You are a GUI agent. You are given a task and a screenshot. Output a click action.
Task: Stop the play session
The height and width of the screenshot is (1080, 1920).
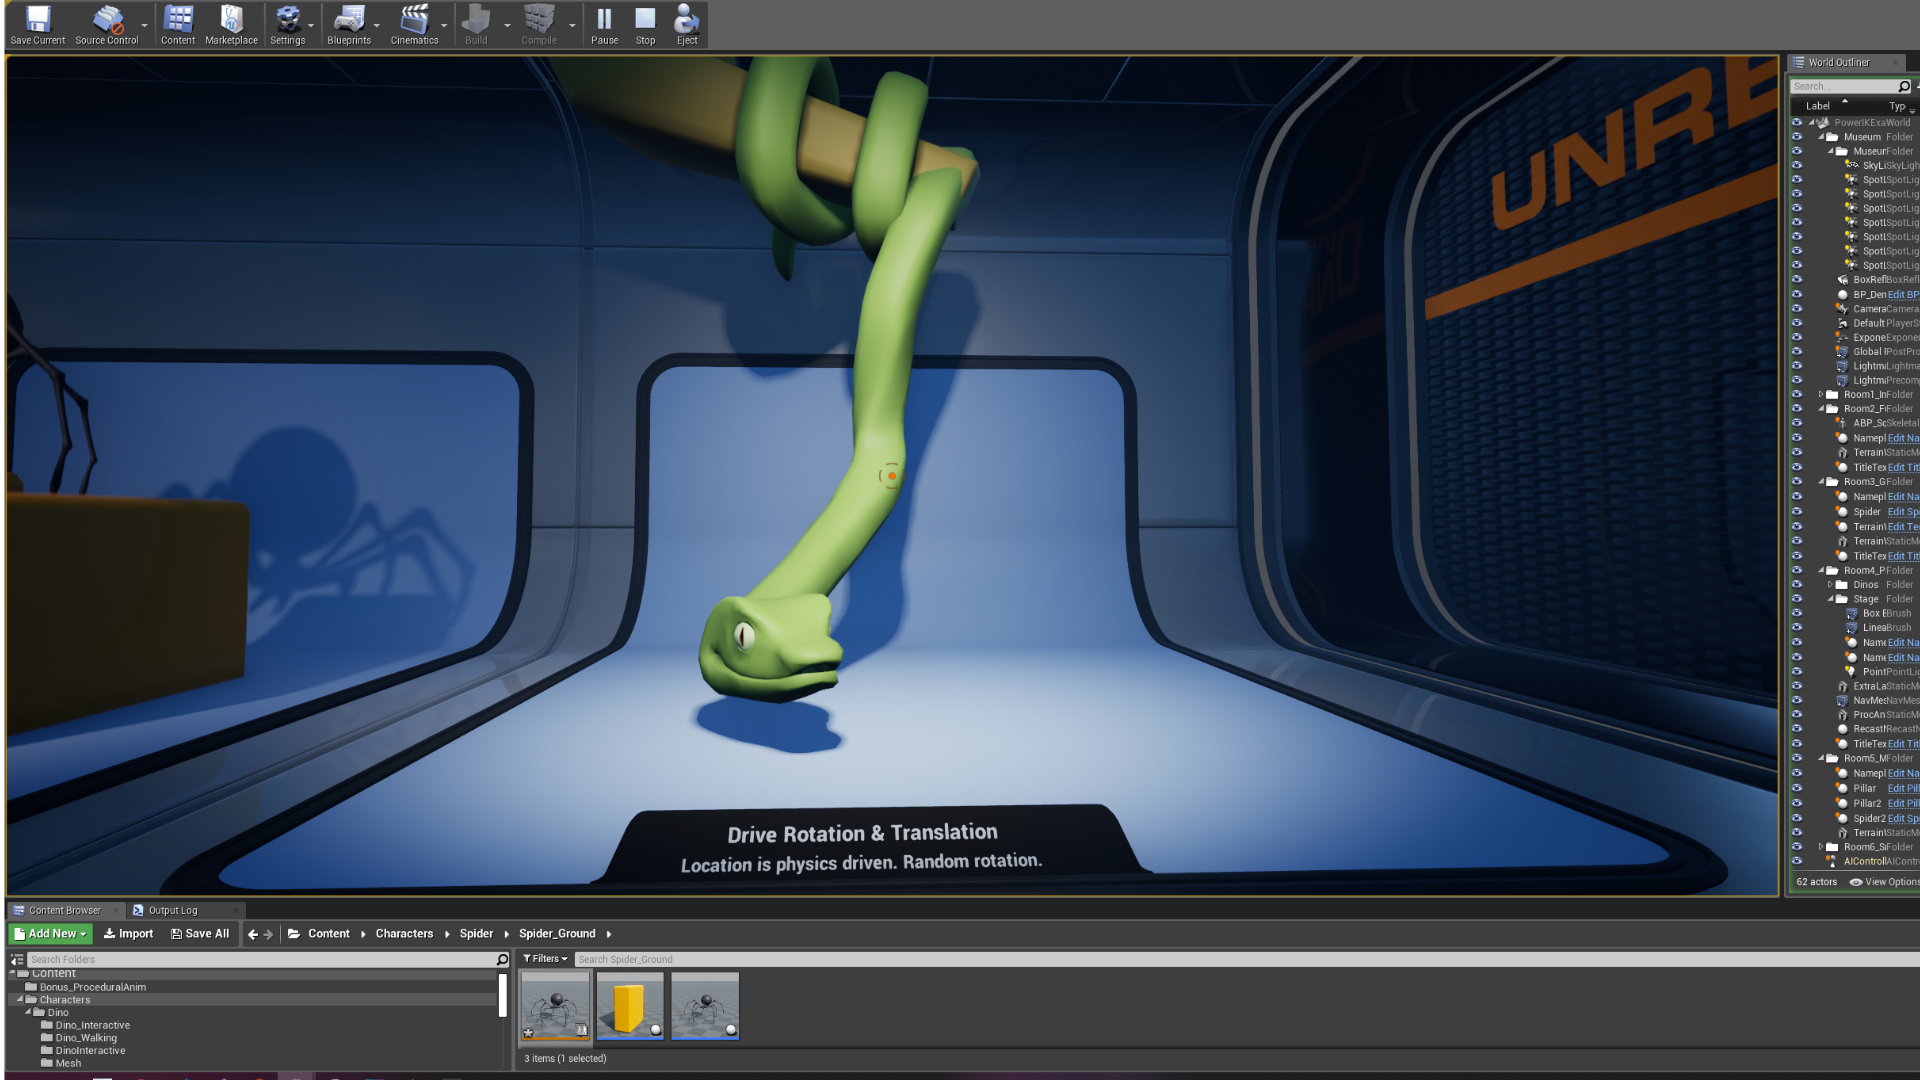[x=645, y=24]
